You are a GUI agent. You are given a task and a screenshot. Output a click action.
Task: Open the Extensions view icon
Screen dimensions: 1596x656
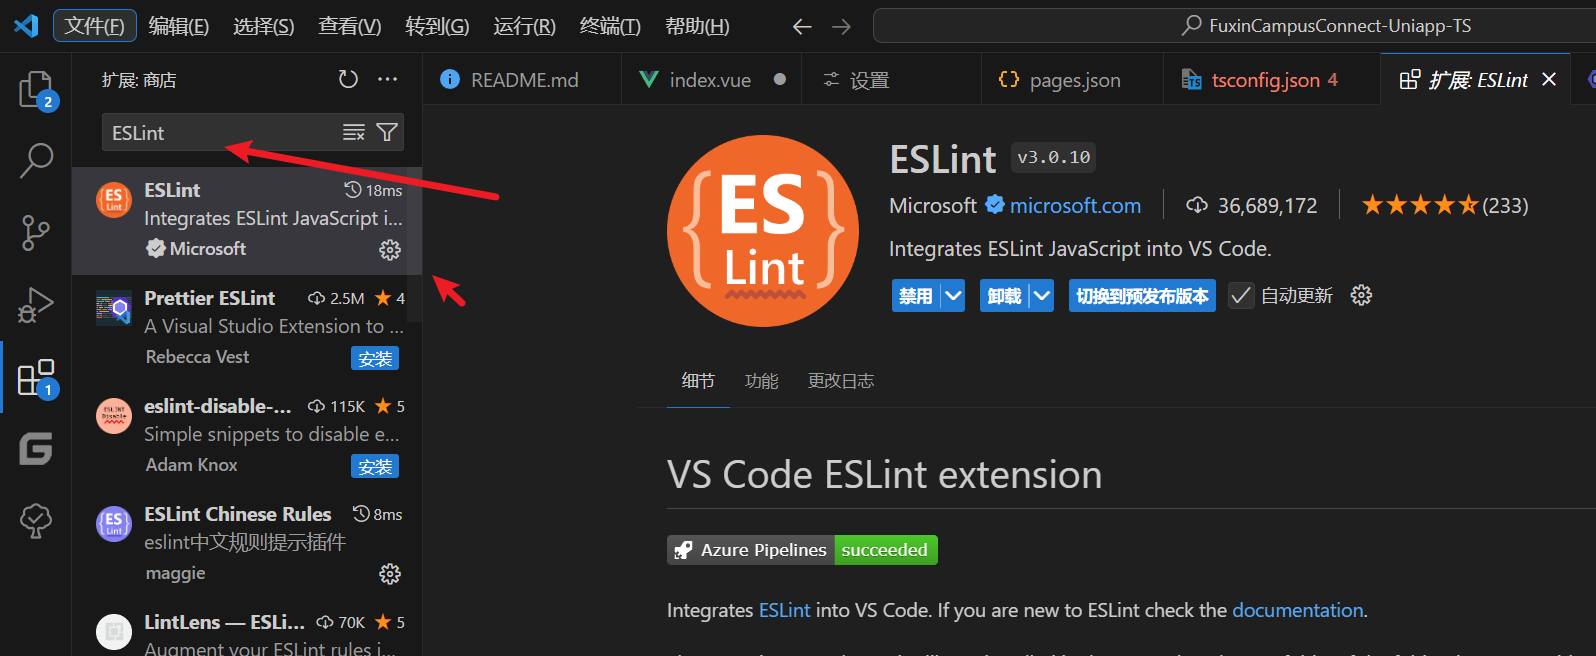coord(36,378)
